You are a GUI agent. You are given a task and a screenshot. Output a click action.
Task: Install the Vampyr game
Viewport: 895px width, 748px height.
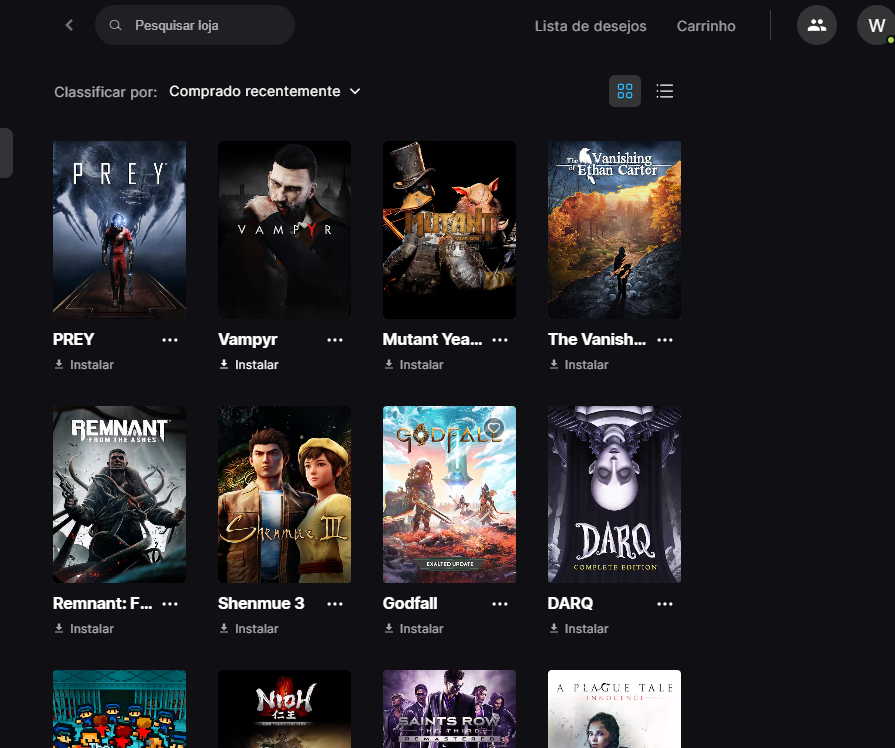tap(249, 365)
